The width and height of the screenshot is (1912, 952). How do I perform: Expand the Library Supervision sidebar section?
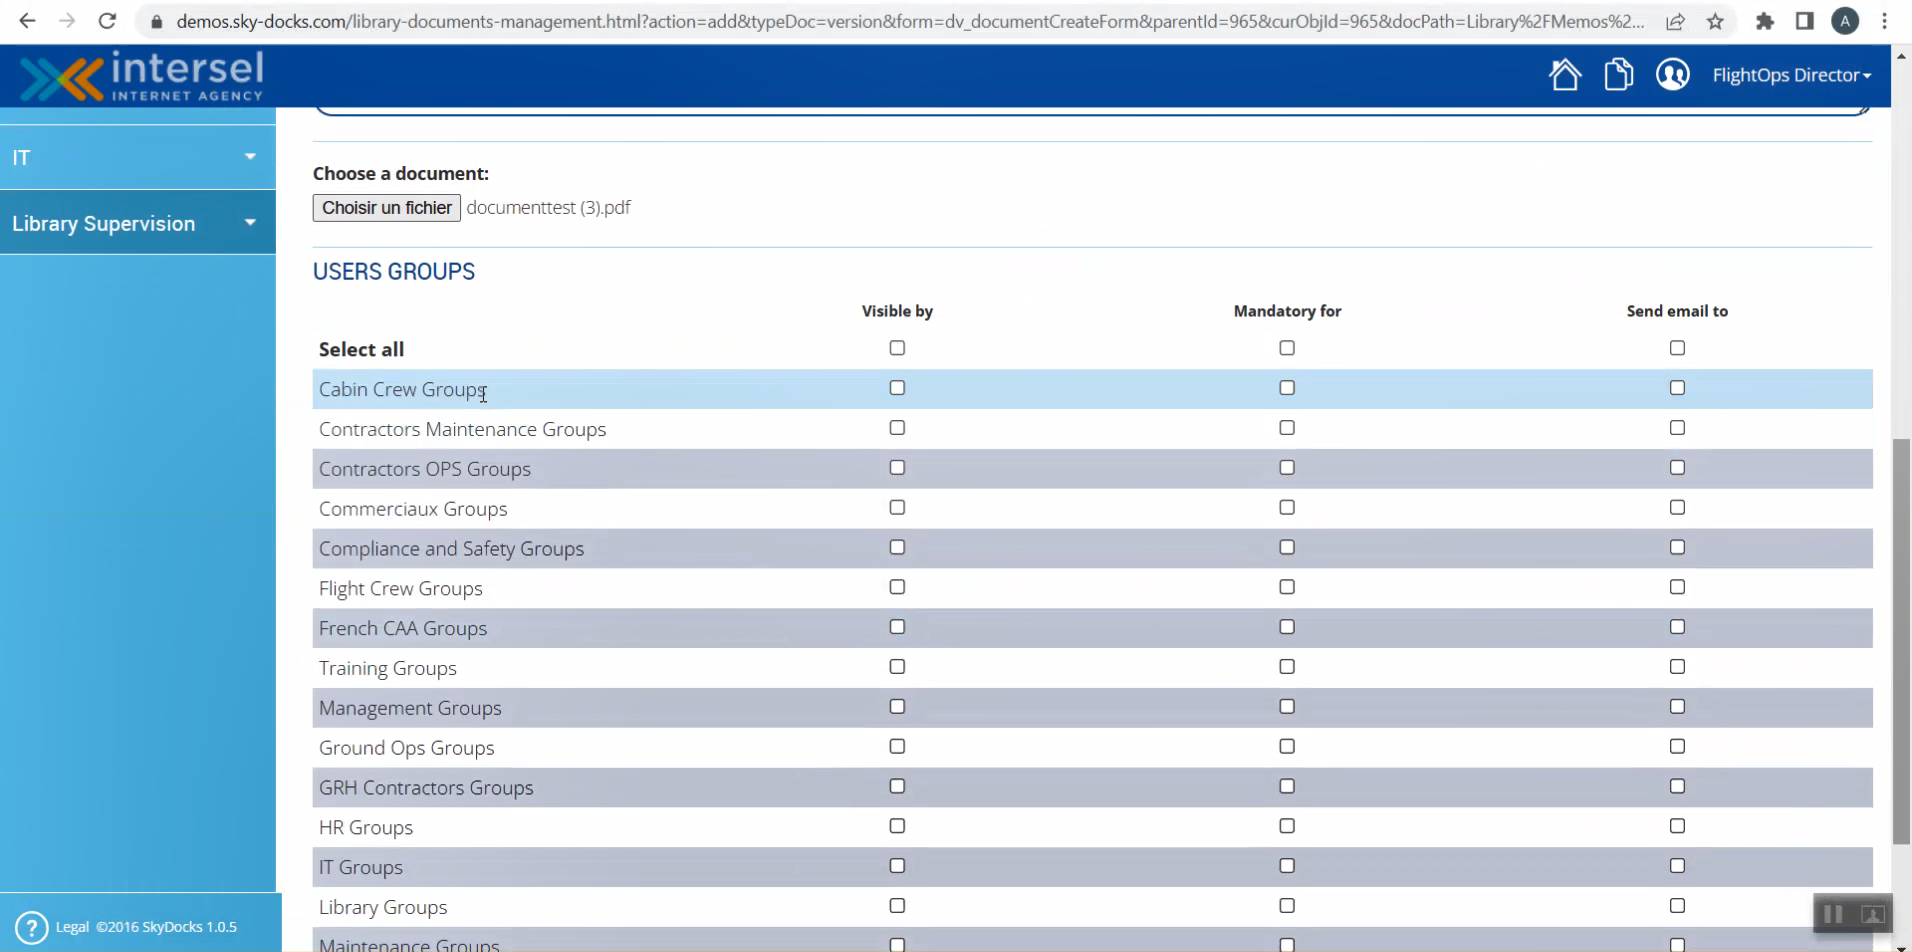coord(138,223)
